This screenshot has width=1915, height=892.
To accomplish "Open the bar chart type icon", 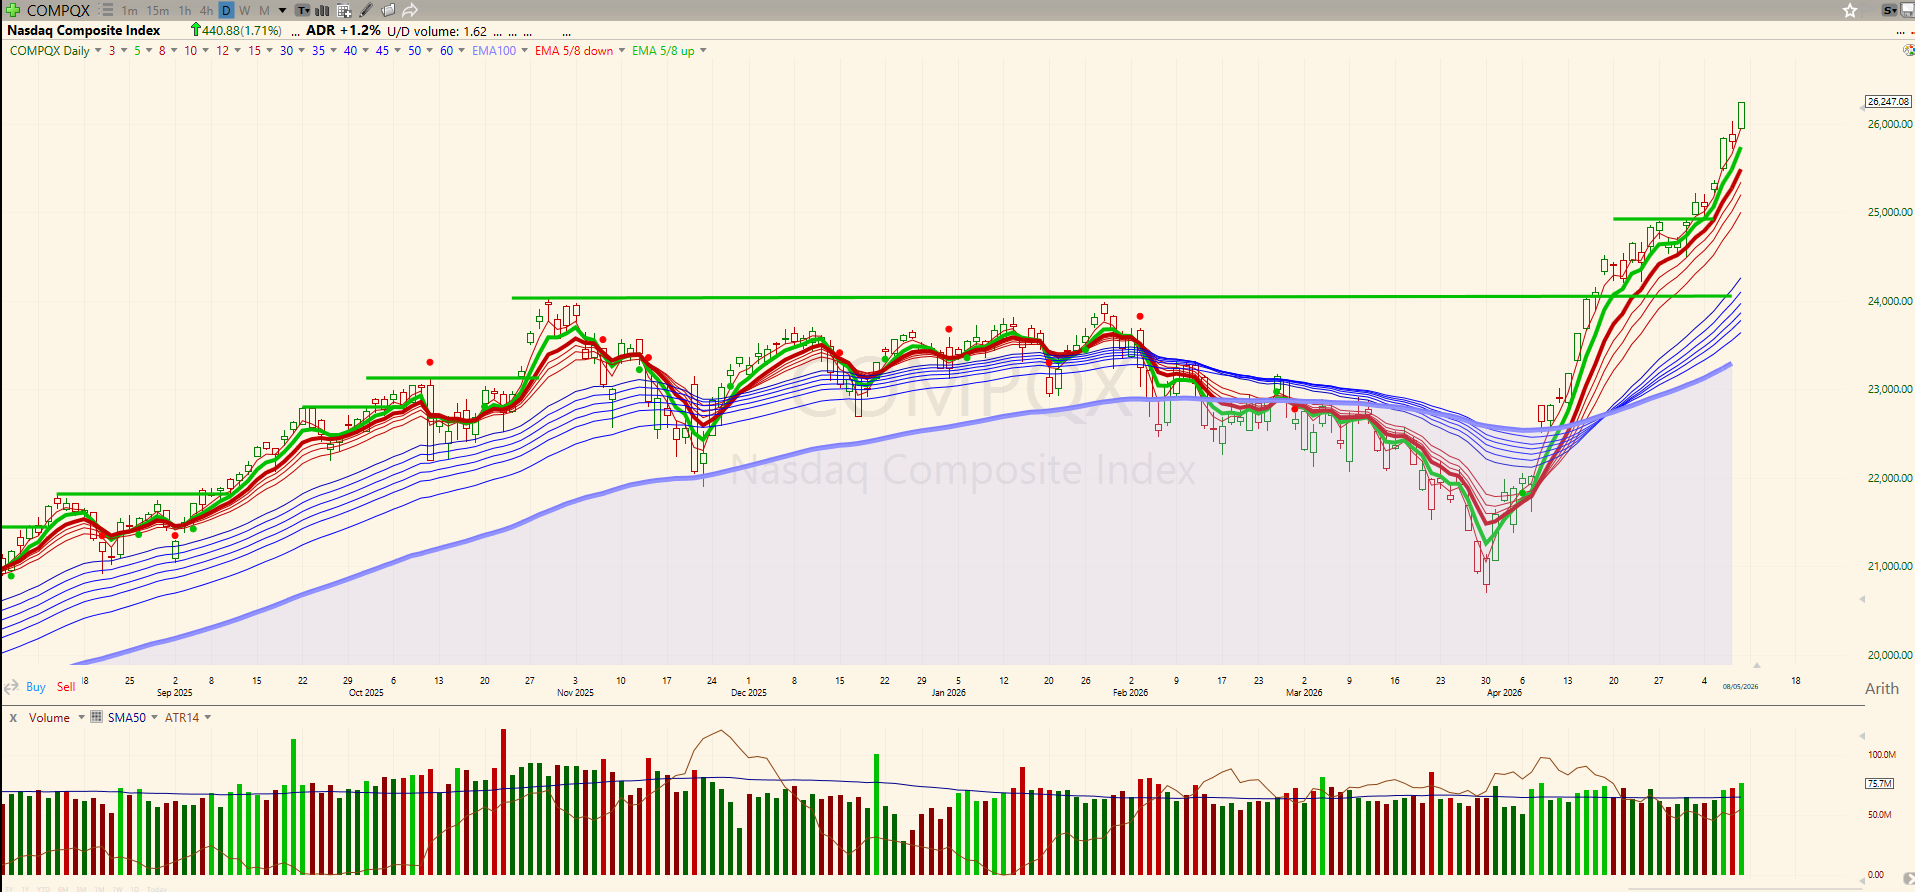I will coord(323,10).
